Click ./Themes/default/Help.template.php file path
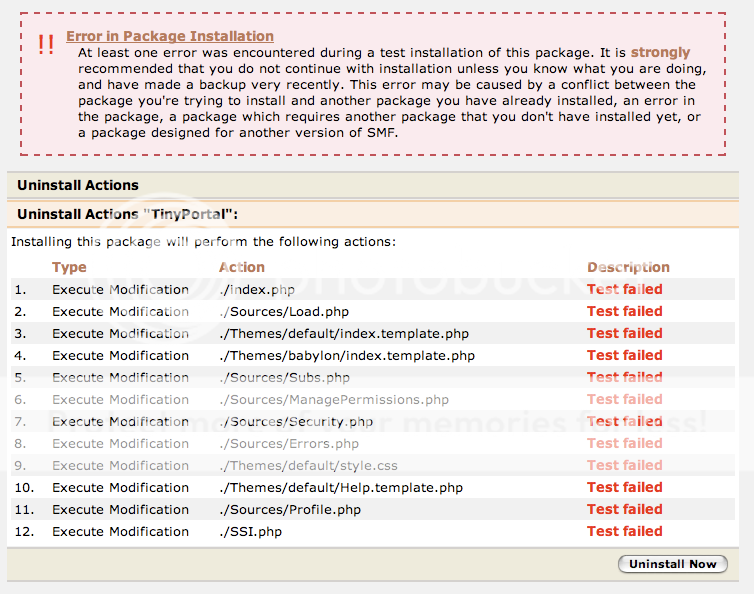Viewport: 754px width, 594px height. 341,488
